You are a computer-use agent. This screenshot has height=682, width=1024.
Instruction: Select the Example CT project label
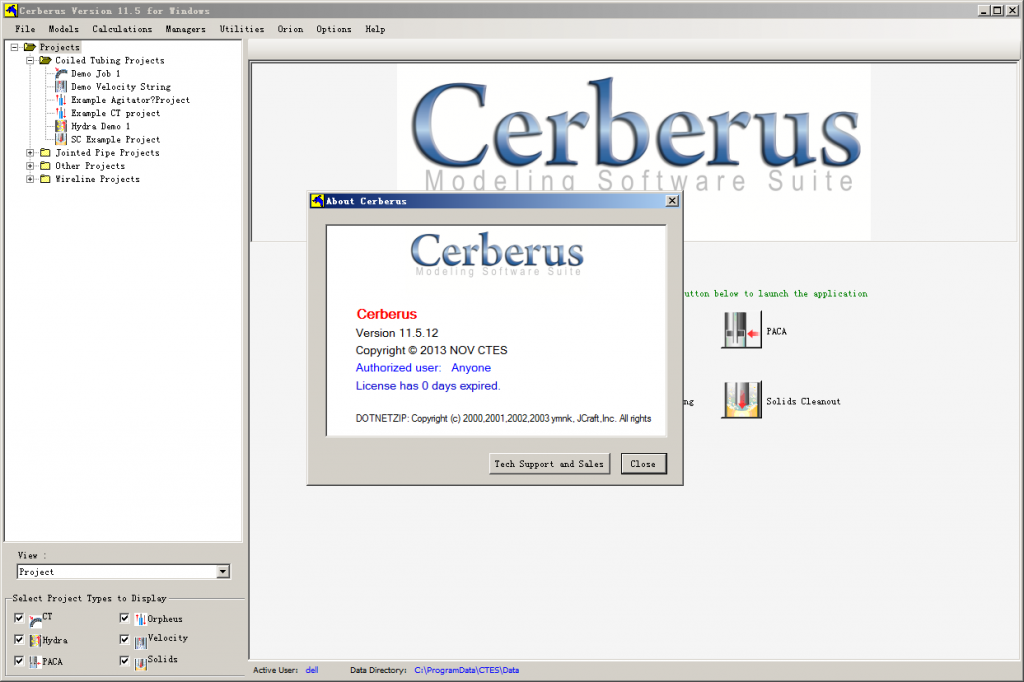click(115, 113)
